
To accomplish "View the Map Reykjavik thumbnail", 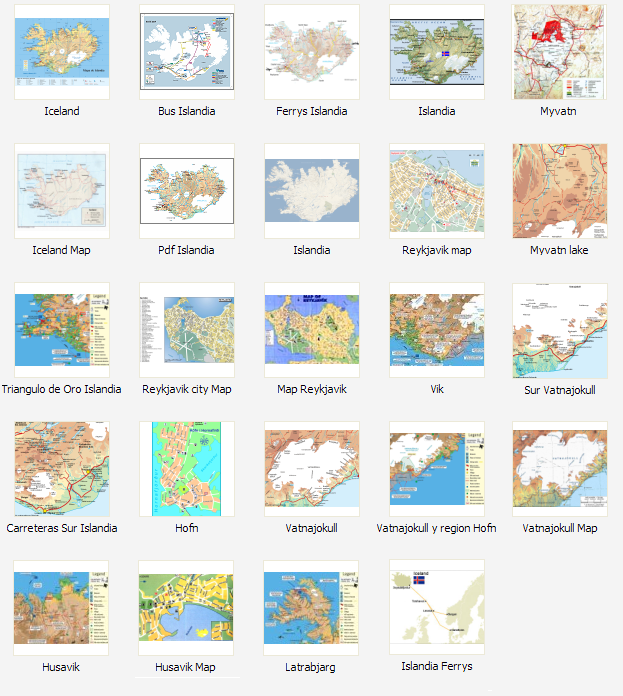I will tap(312, 329).
